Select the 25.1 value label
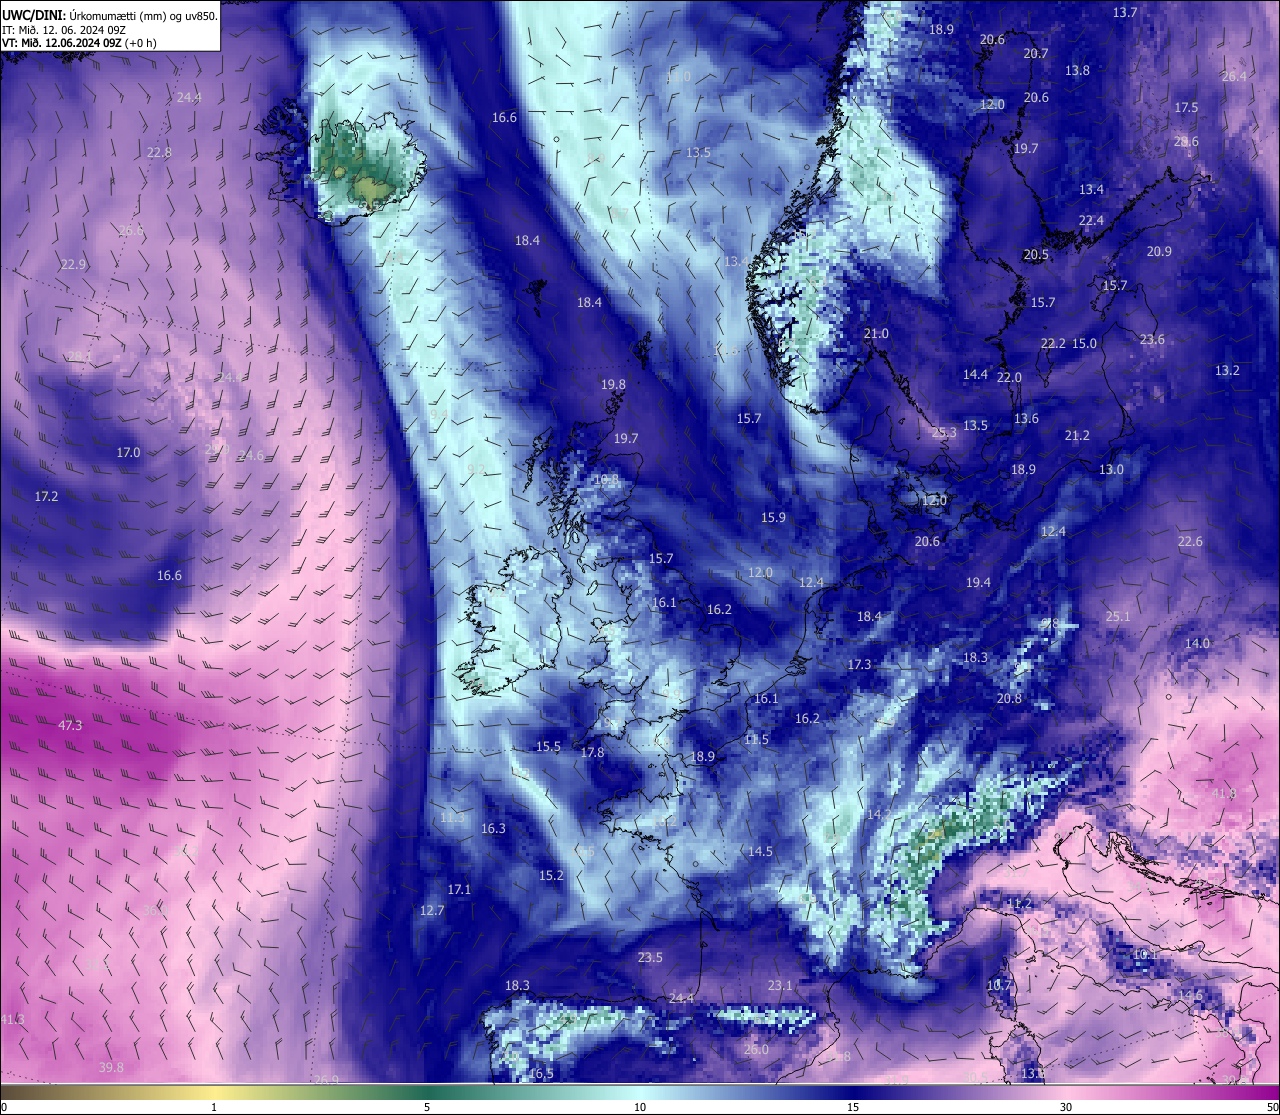This screenshot has height=1115, width=1280. [x=1118, y=617]
